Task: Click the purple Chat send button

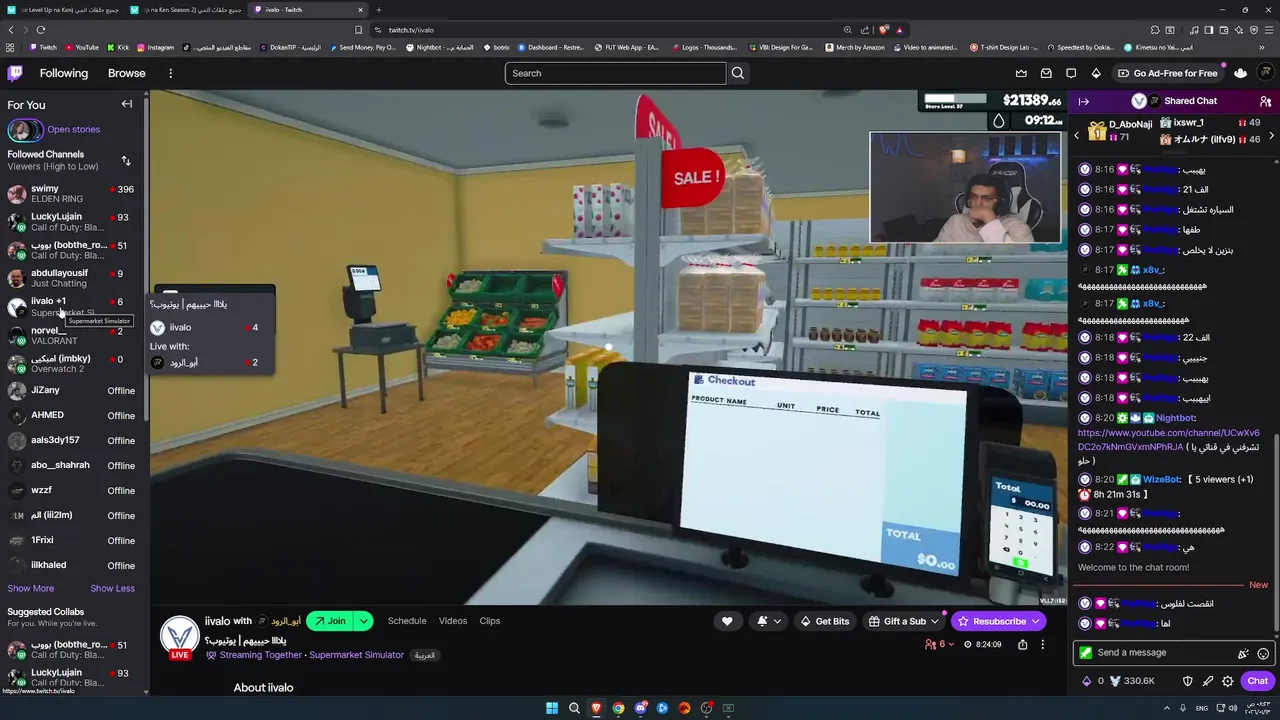Action: [x=1257, y=681]
